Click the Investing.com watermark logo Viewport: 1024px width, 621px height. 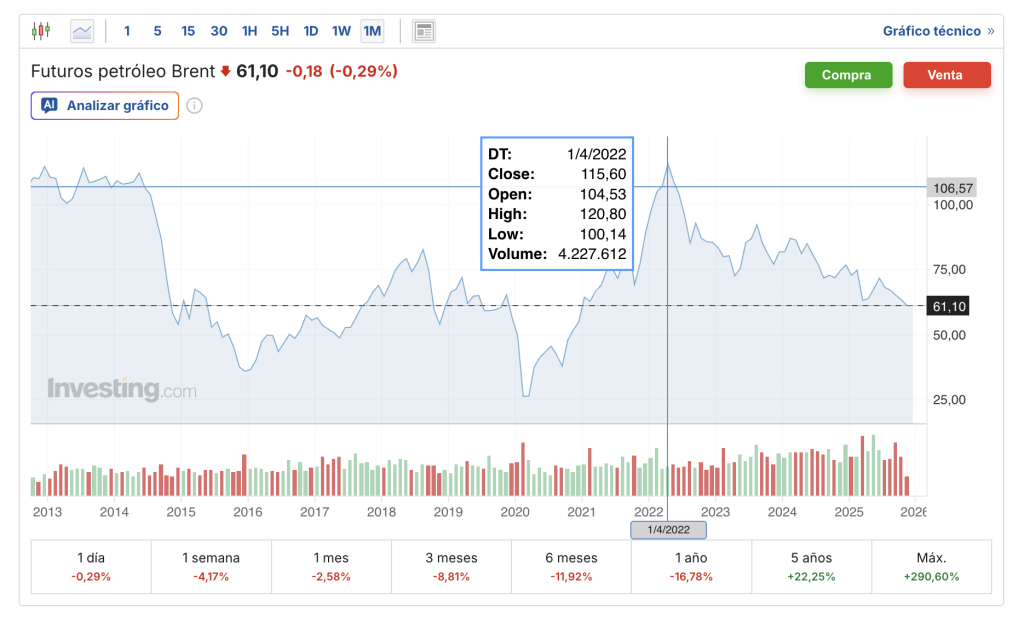[121, 390]
